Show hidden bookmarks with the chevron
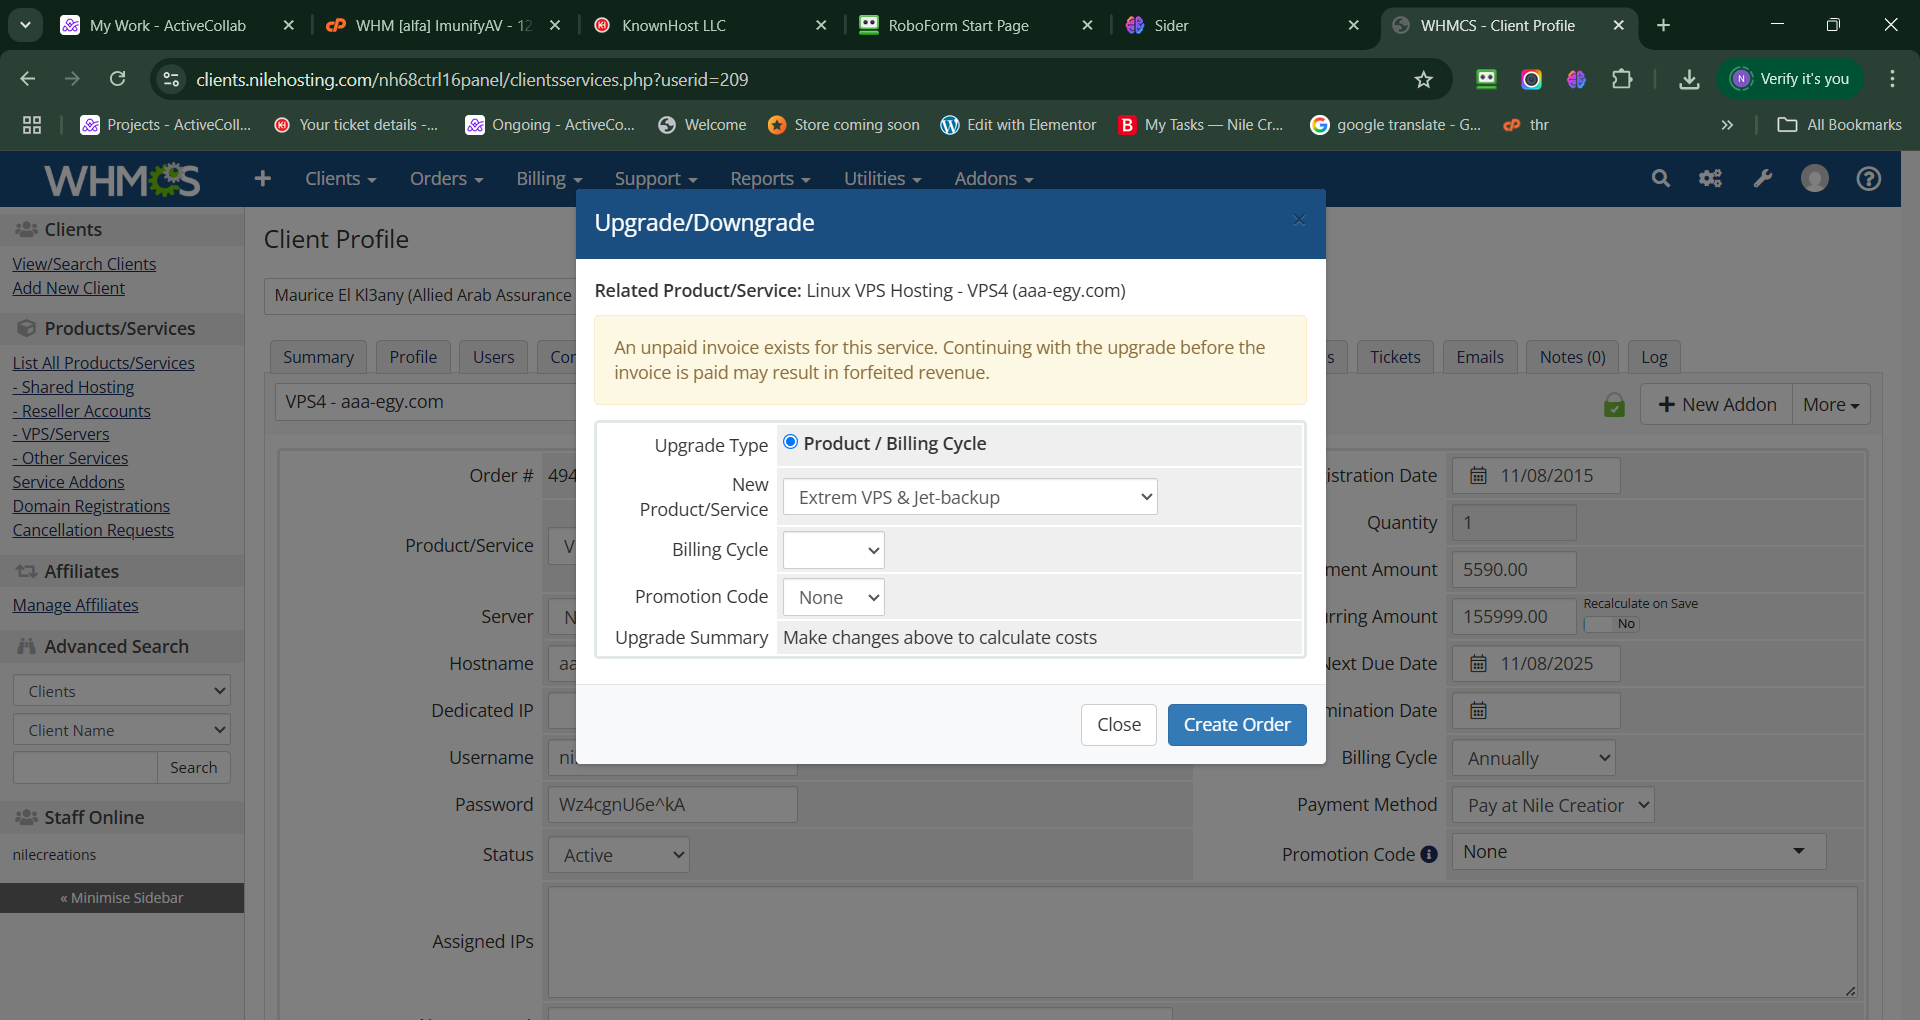Screen dimensions: 1920x1020 [x=1727, y=125]
